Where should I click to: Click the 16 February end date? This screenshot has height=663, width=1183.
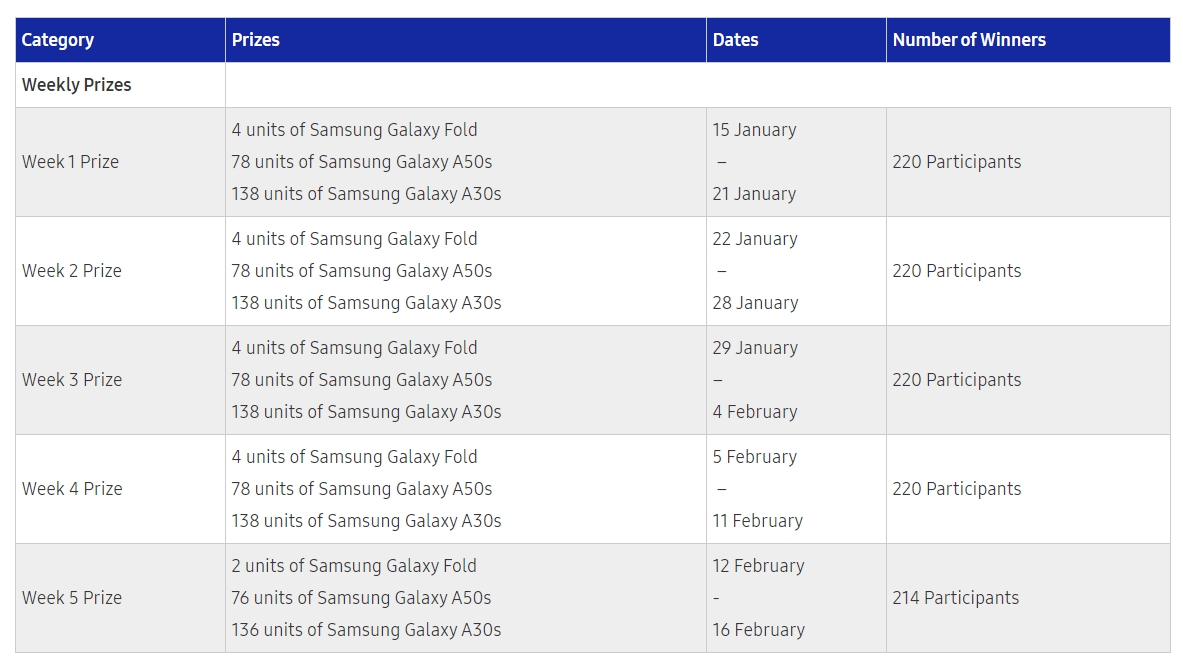pos(759,630)
